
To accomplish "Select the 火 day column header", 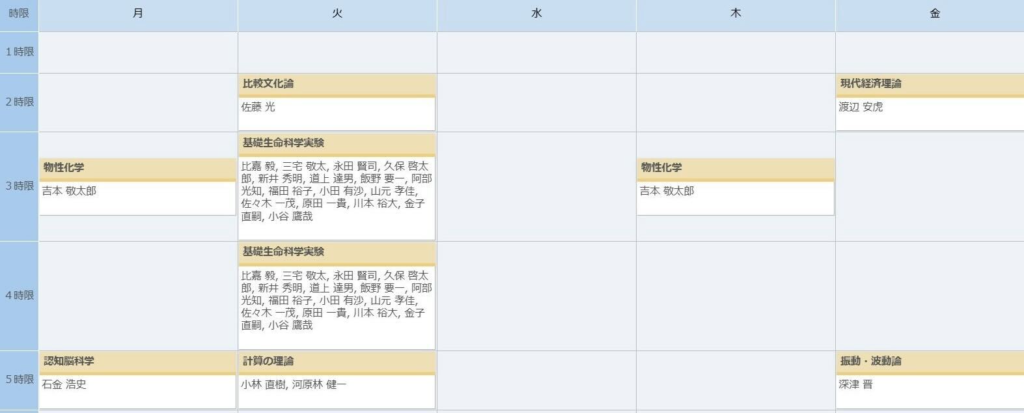I will (337, 14).
